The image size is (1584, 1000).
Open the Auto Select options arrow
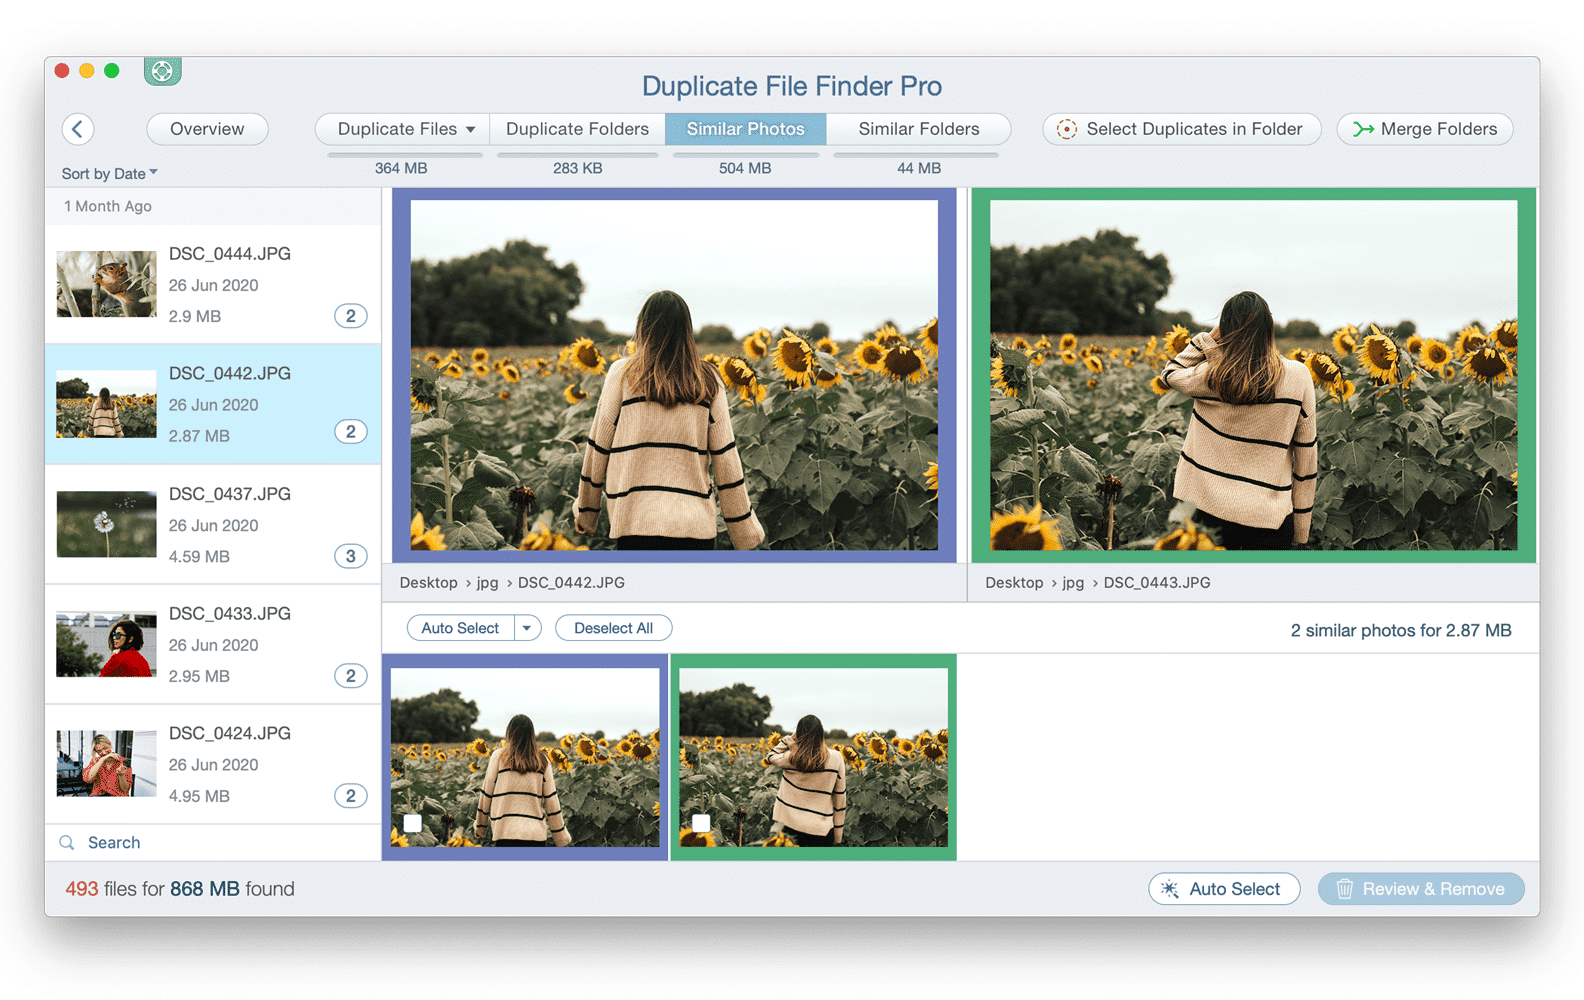(x=527, y=628)
